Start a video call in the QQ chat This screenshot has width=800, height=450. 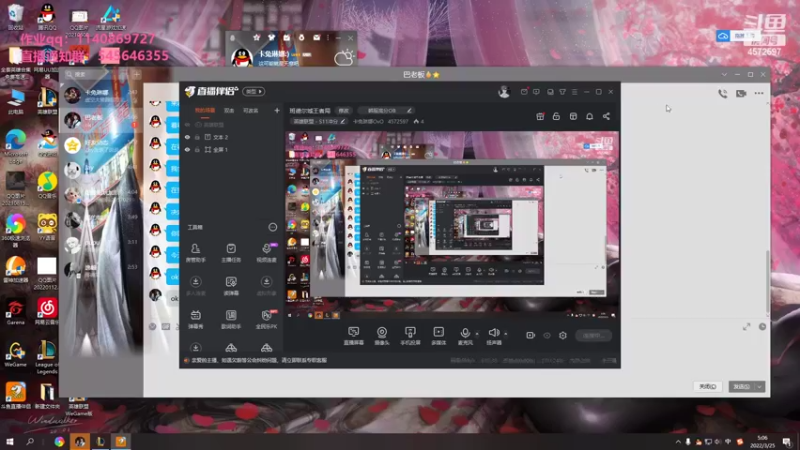coord(741,93)
